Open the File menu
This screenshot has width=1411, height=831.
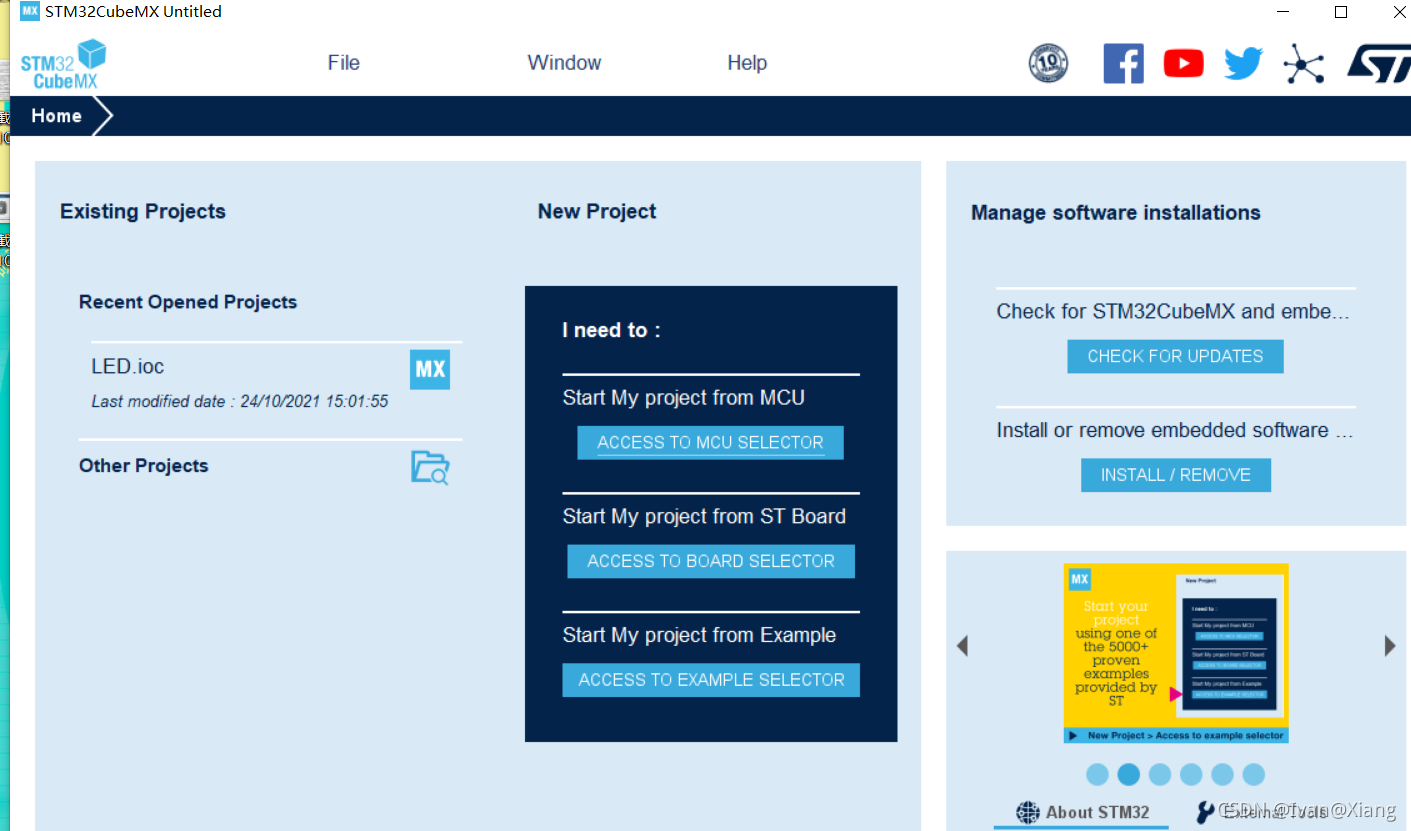(343, 62)
